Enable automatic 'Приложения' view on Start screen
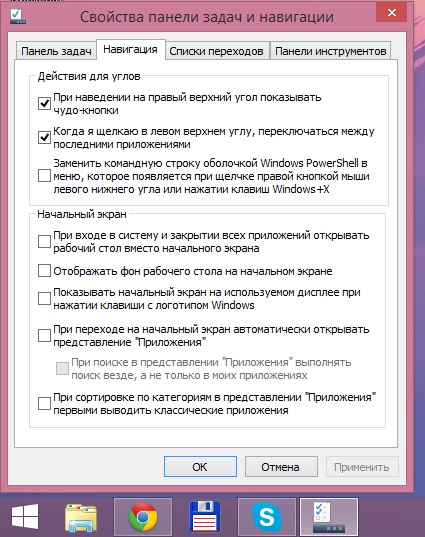 point(44,335)
